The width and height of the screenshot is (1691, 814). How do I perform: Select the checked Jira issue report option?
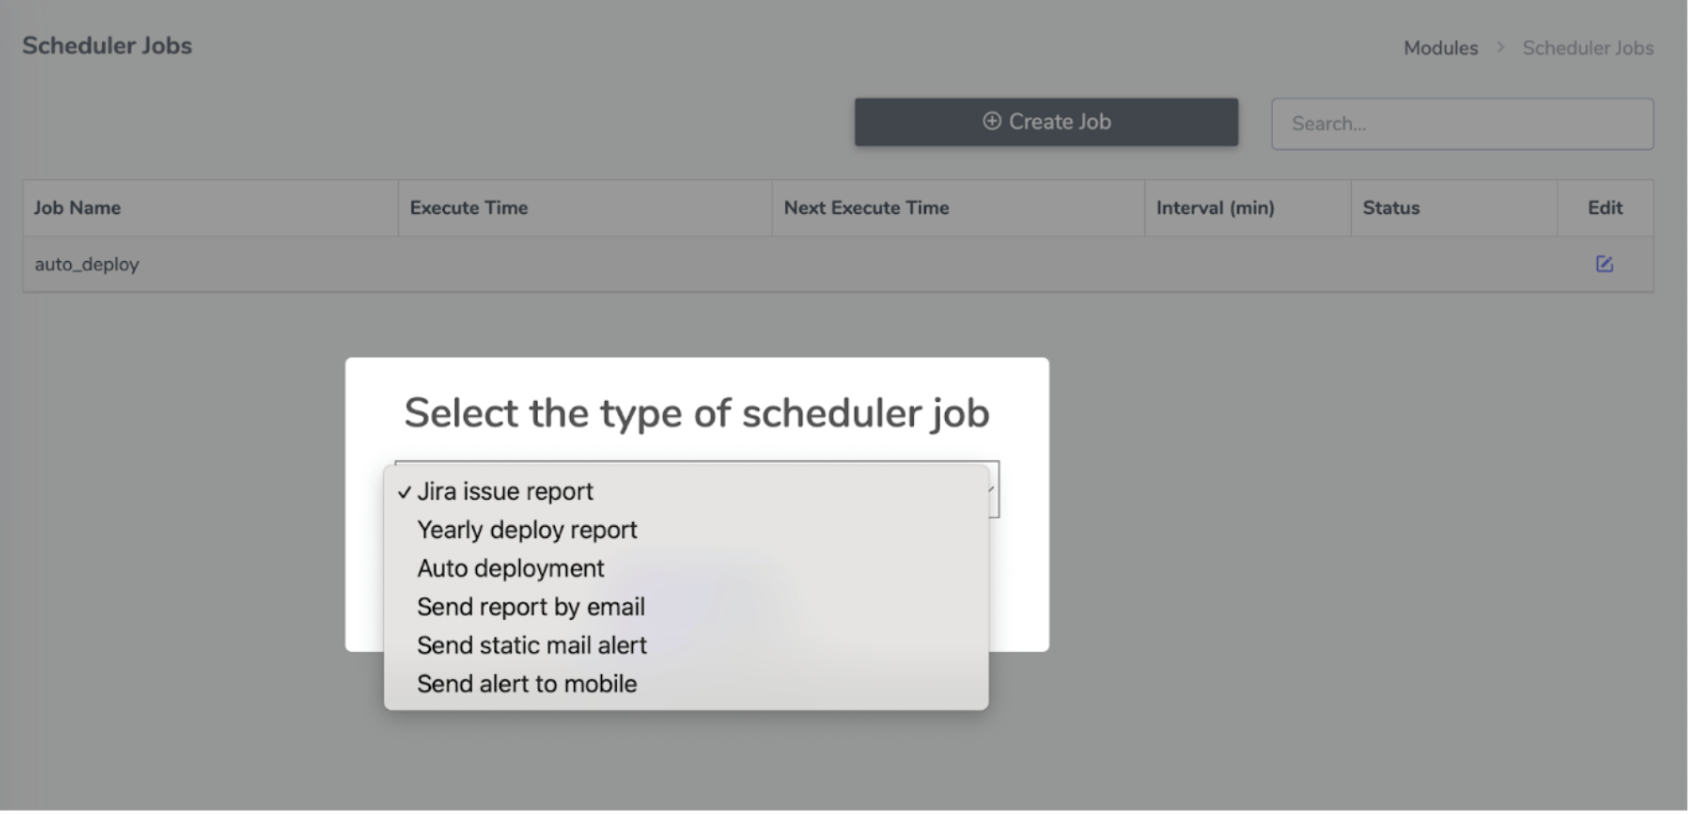click(x=505, y=491)
